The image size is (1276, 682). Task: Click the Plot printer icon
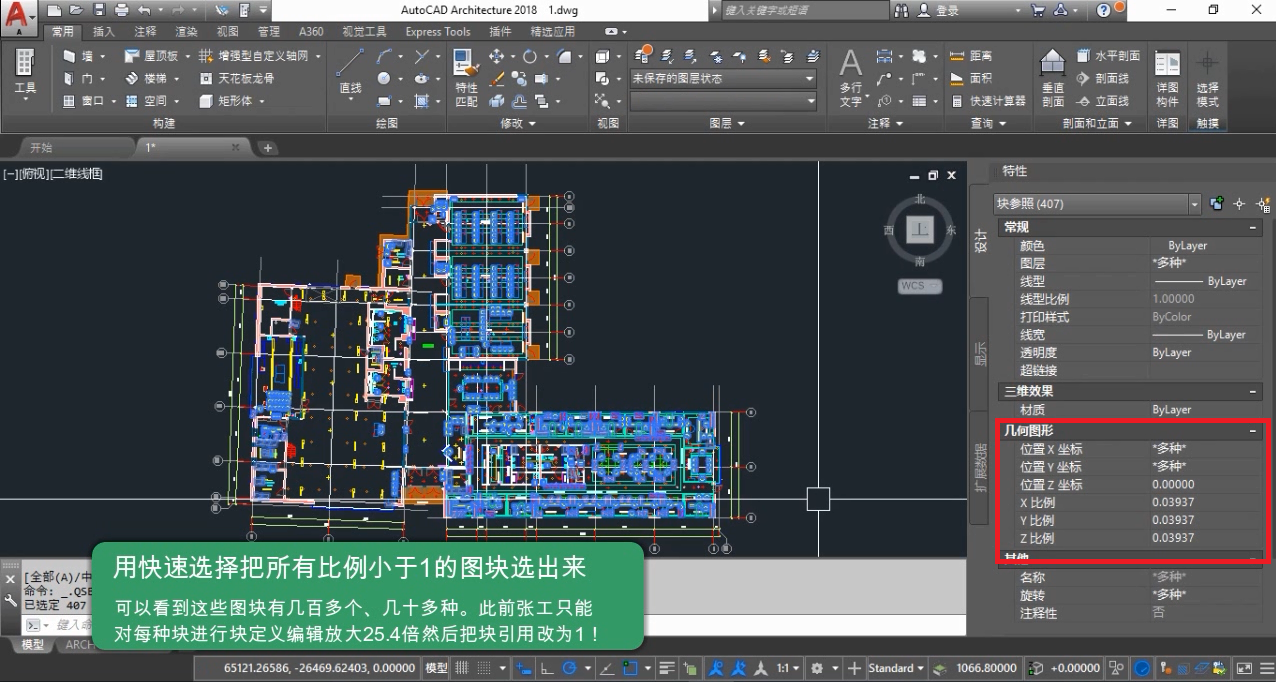(121, 10)
